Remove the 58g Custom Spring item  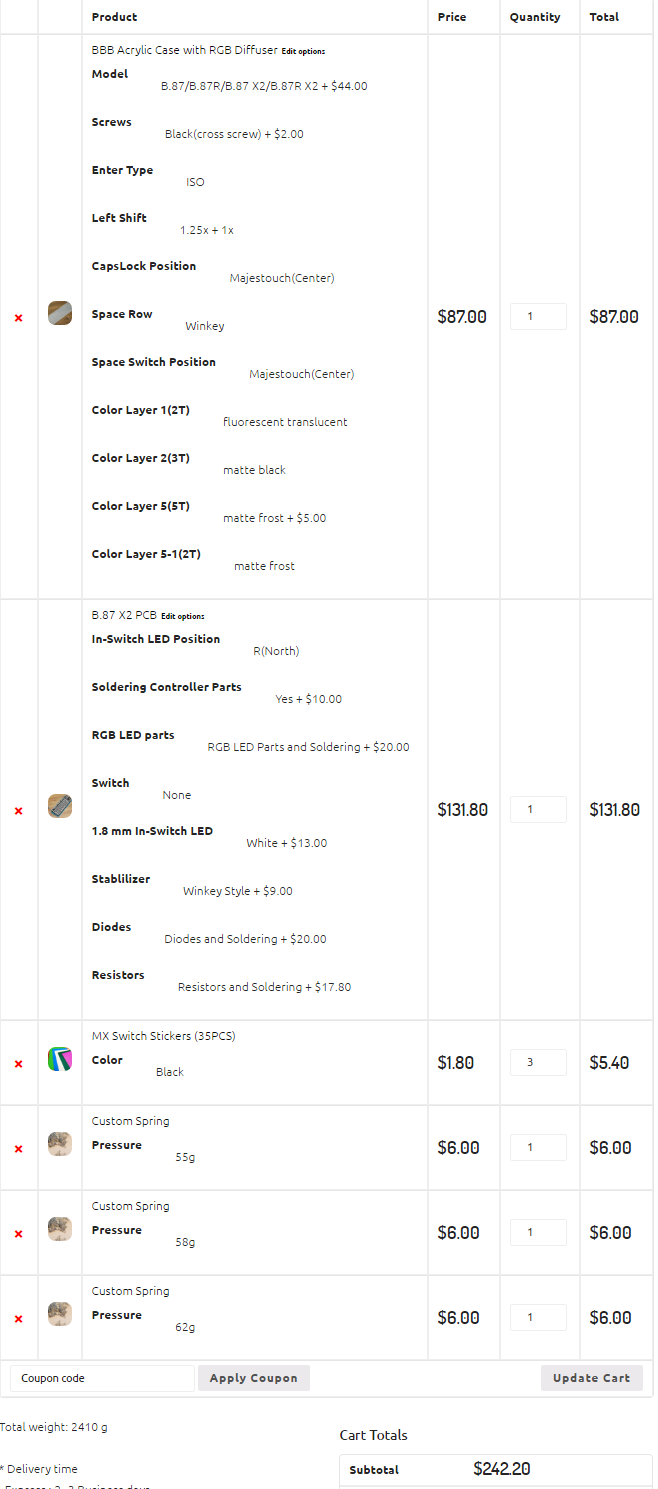coord(18,1234)
